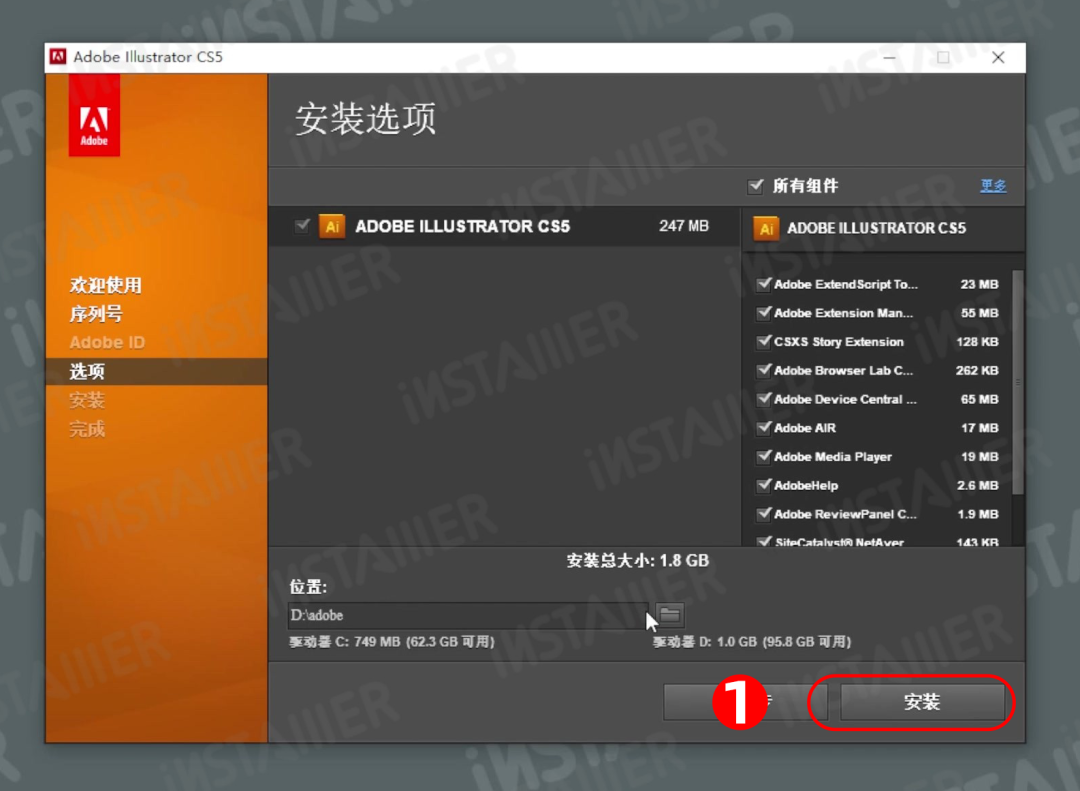Image resolution: width=1080 pixels, height=791 pixels.
Task: Click the 完成 step in the sidebar
Action: [87, 429]
